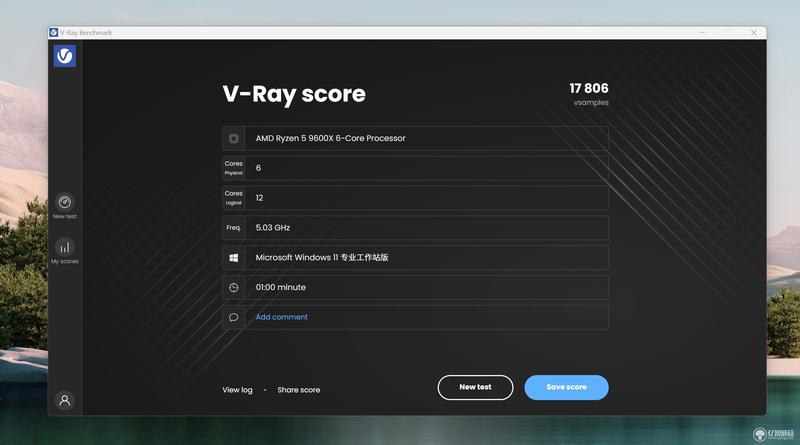Click the Cores Physical label
Image resolution: width=800 pixels, height=445 pixels.
pyautogui.click(x=234, y=168)
